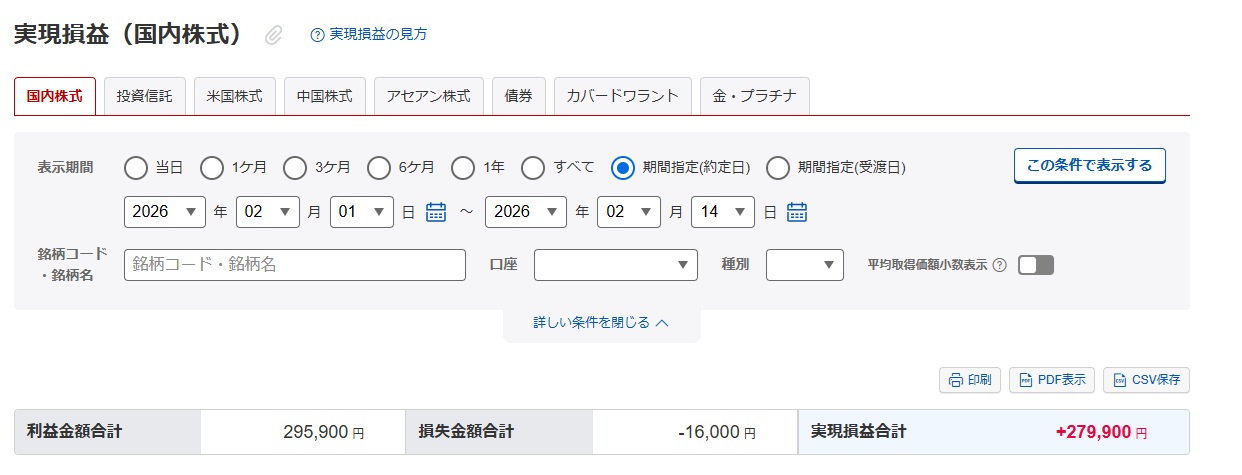Image resolution: width=1242 pixels, height=475 pixels.
Task: Select the 期間指定(受渡日) radio button
Action: (x=778, y=168)
